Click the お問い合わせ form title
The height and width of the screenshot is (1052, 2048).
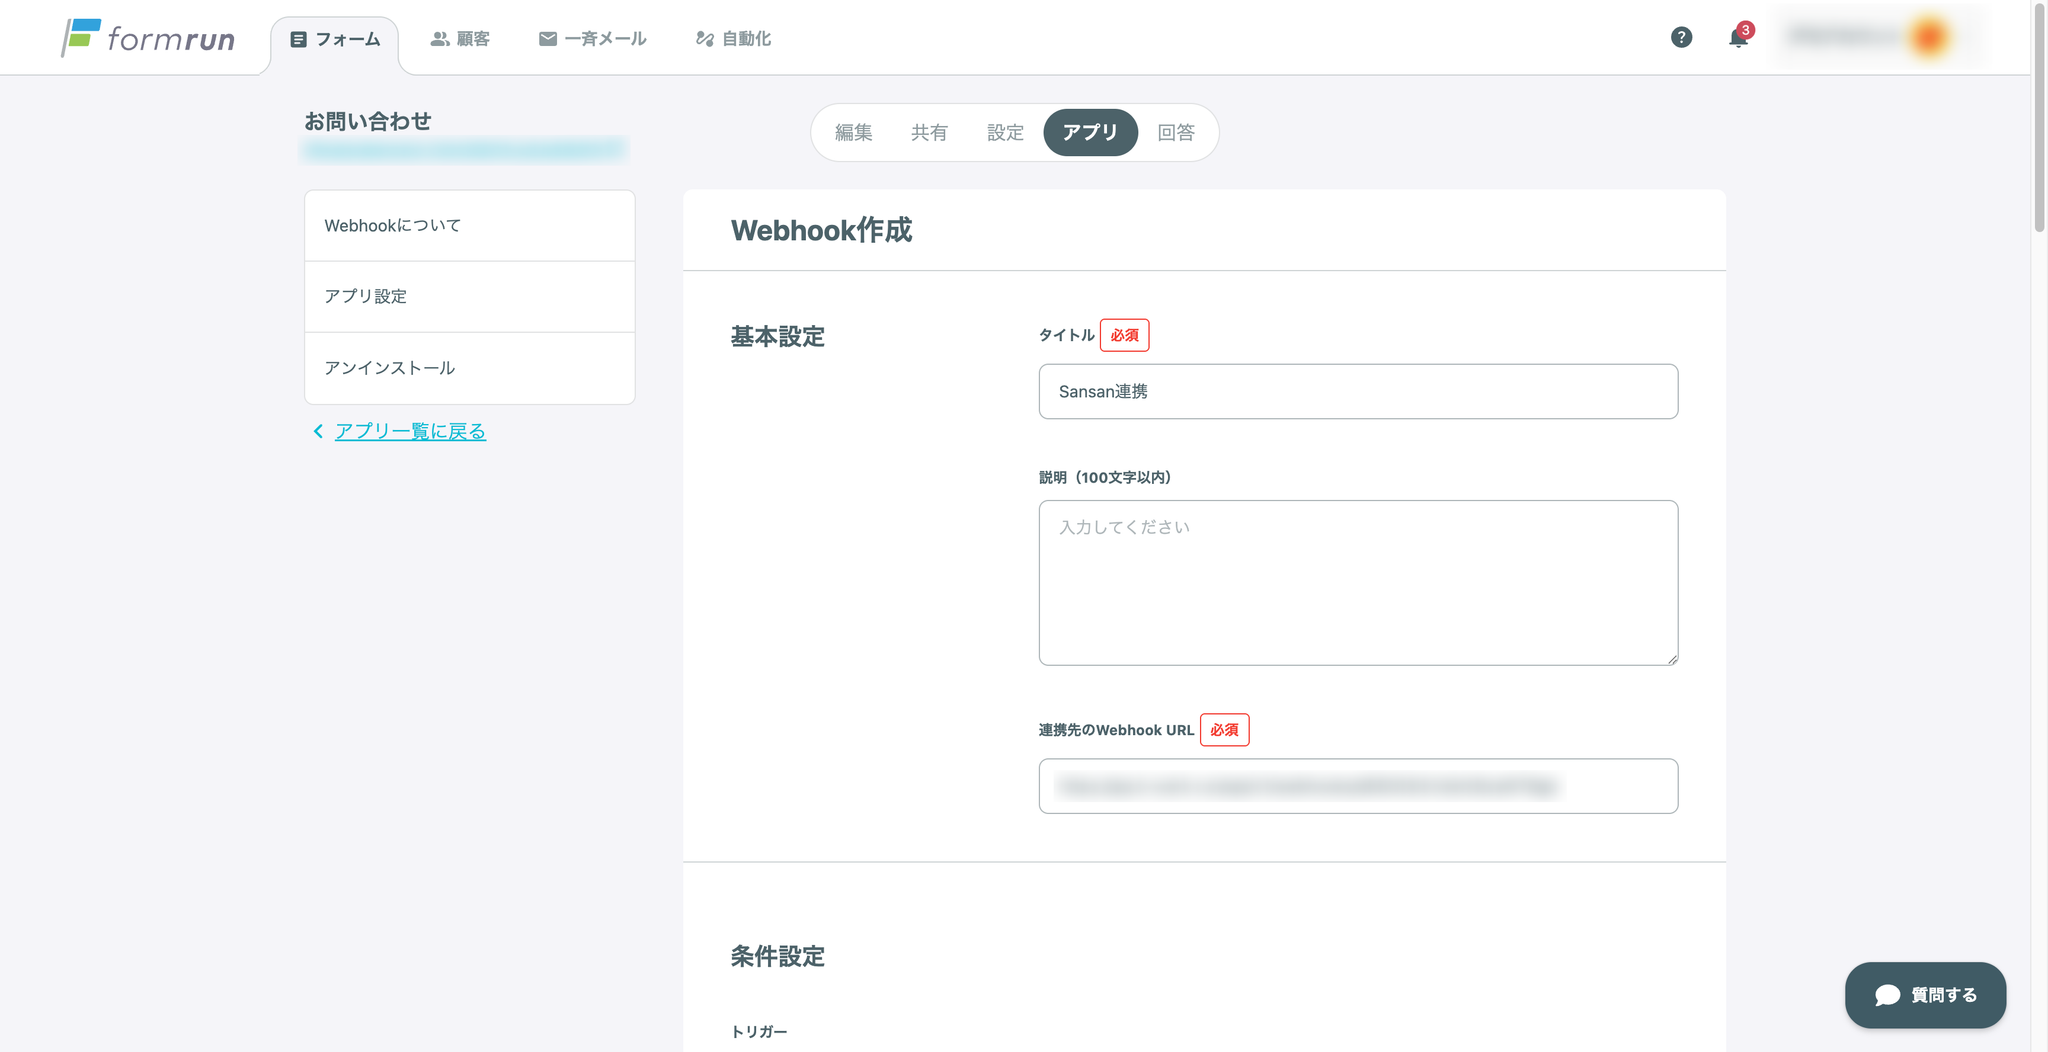(x=368, y=121)
